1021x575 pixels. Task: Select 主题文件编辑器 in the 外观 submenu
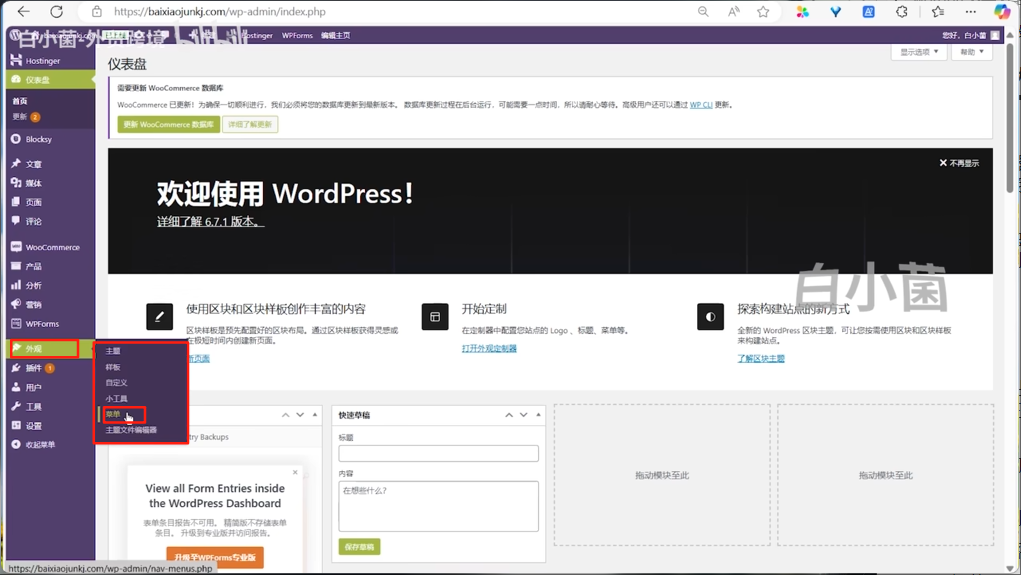[131, 430]
